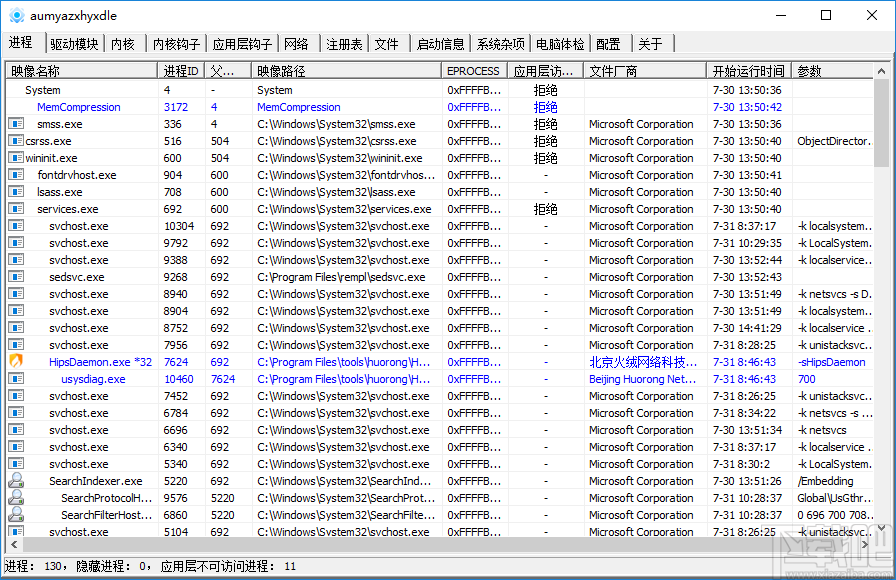Open the 内核 tab
Screen dimensions: 896x580
tap(123, 44)
